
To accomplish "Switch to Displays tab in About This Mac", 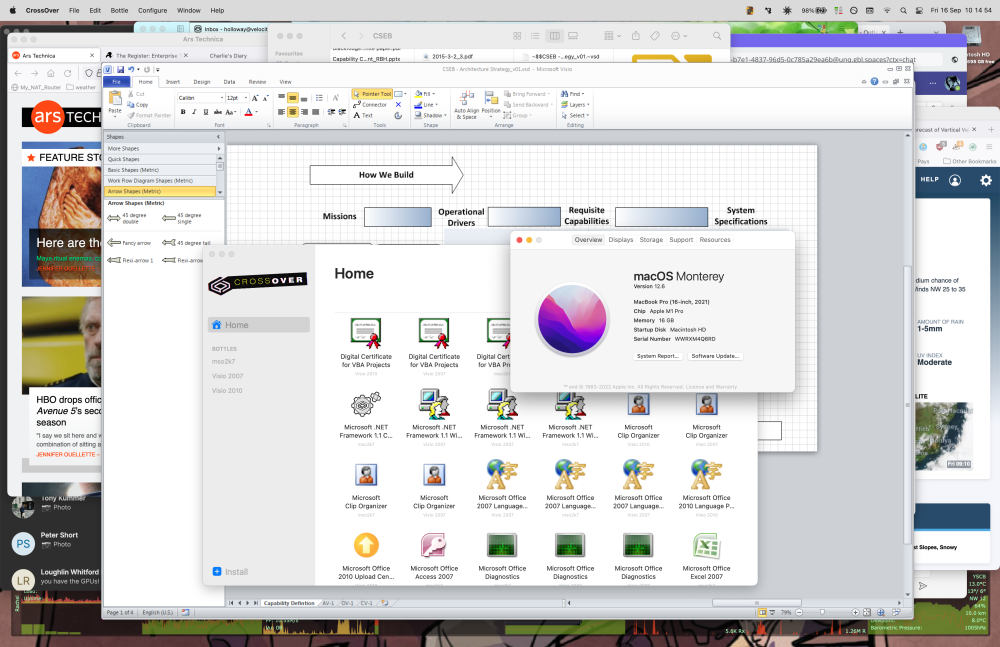I will (x=621, y=240).
